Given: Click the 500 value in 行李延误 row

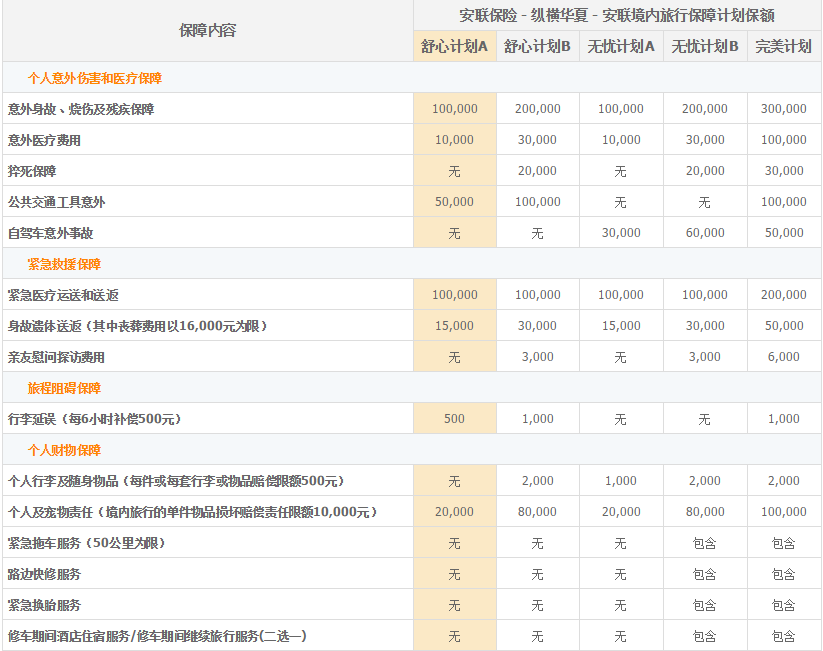Looking at the screenshot, I should [x=455, y=418].
